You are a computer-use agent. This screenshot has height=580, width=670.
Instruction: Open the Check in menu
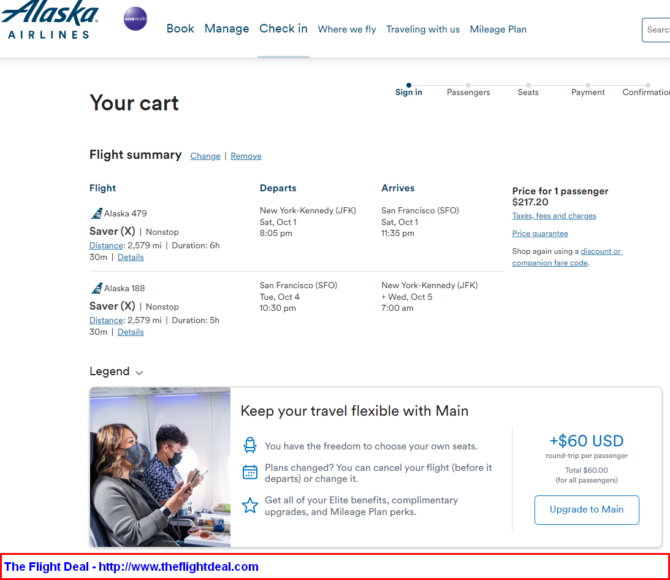pos(283,29)
